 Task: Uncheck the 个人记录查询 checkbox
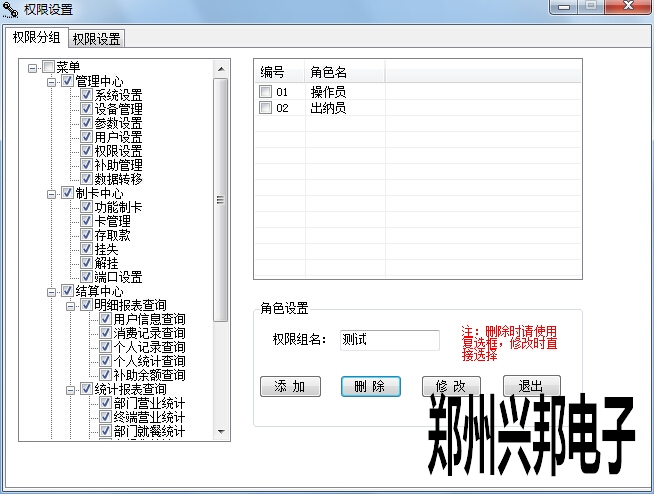pyautogui.click(x=105, y=347)
